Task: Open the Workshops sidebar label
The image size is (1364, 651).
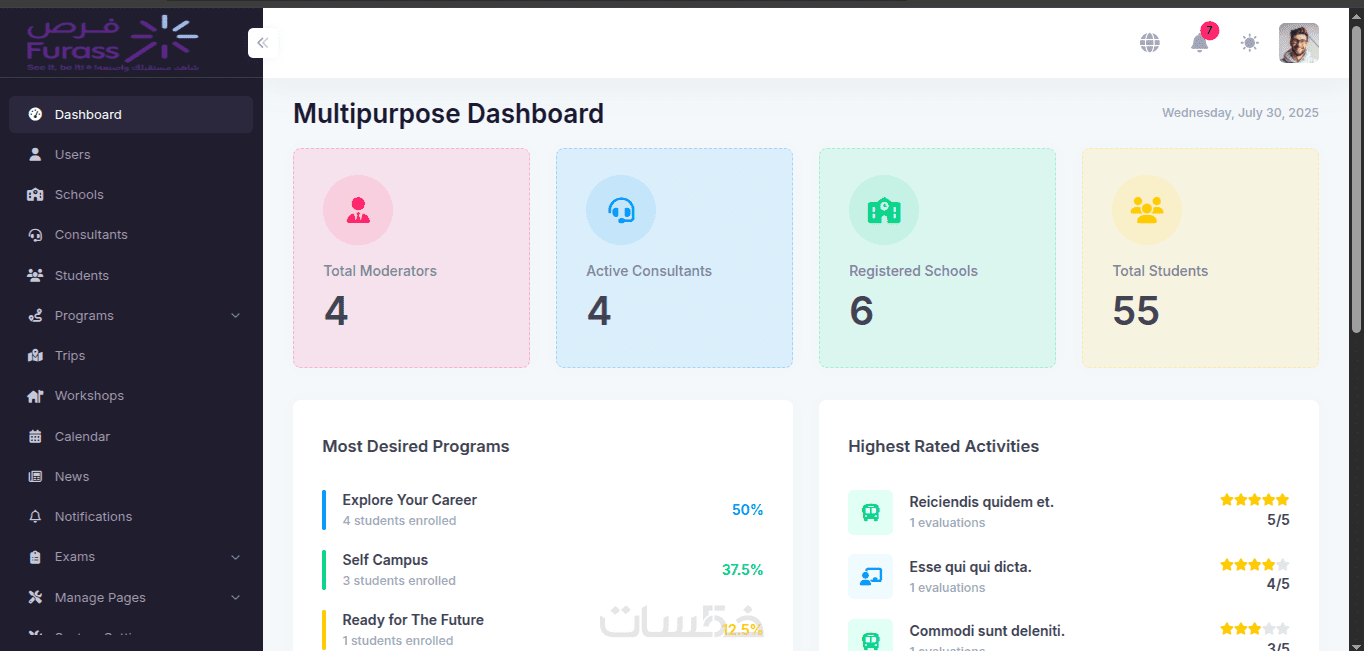Action: [89, 396]
